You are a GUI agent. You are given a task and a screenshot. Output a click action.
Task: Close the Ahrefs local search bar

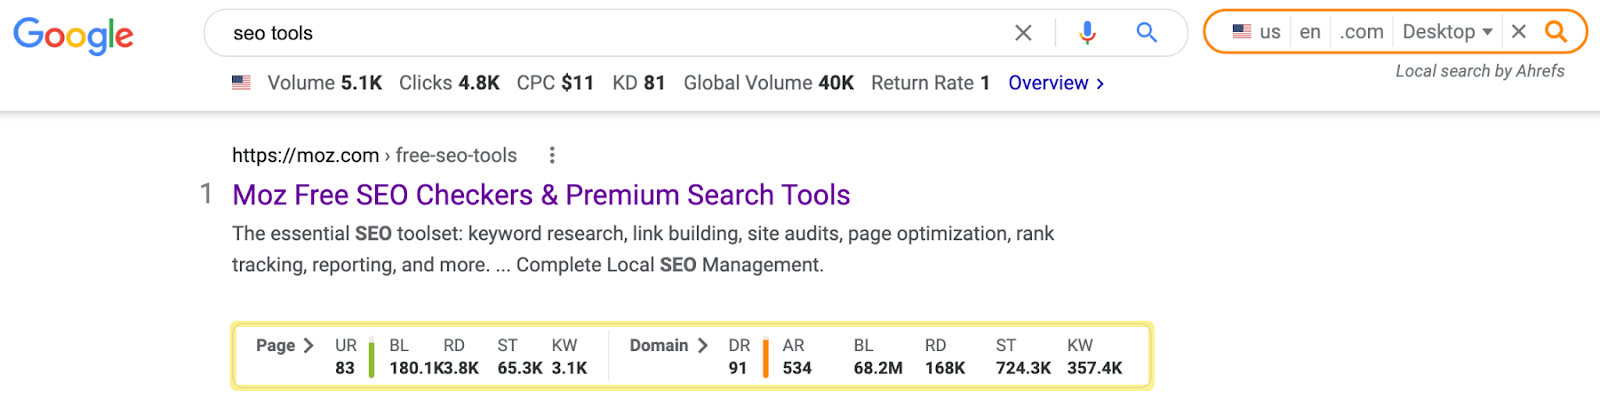[1519, 32]
